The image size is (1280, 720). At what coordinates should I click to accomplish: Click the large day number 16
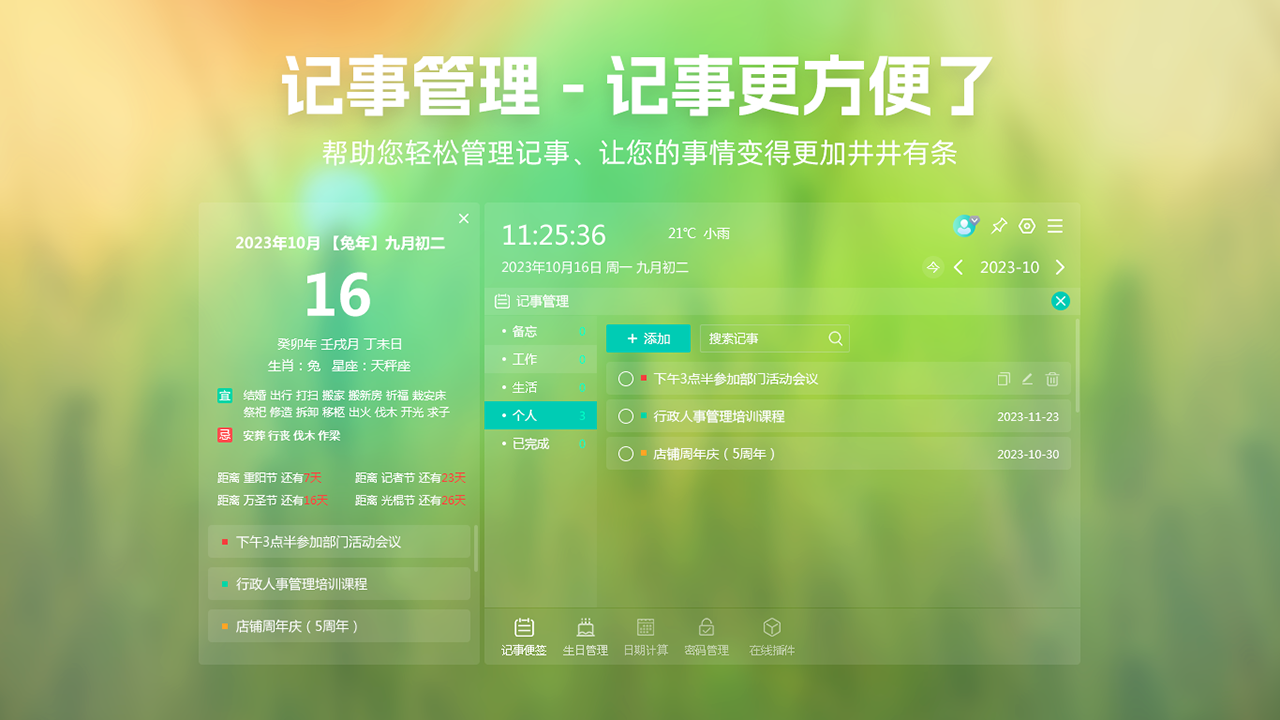(x=338, y=295)
